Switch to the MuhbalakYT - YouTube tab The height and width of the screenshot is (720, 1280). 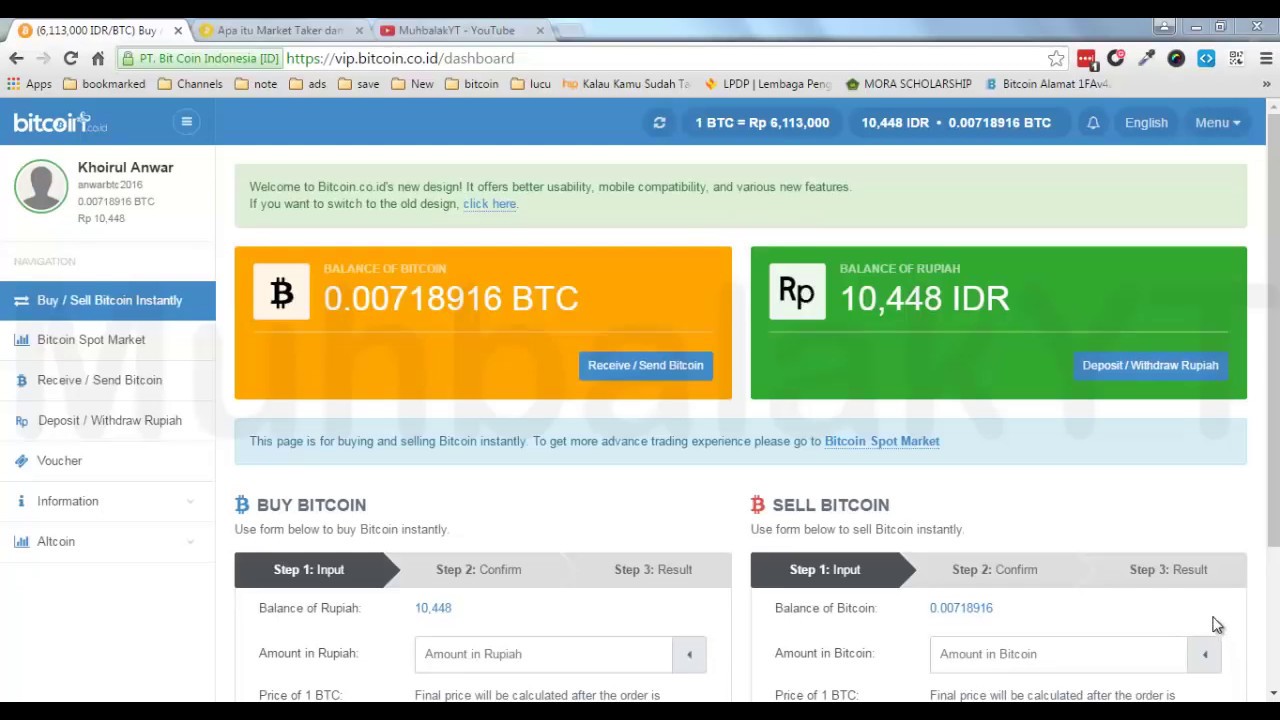coord(456,31)
